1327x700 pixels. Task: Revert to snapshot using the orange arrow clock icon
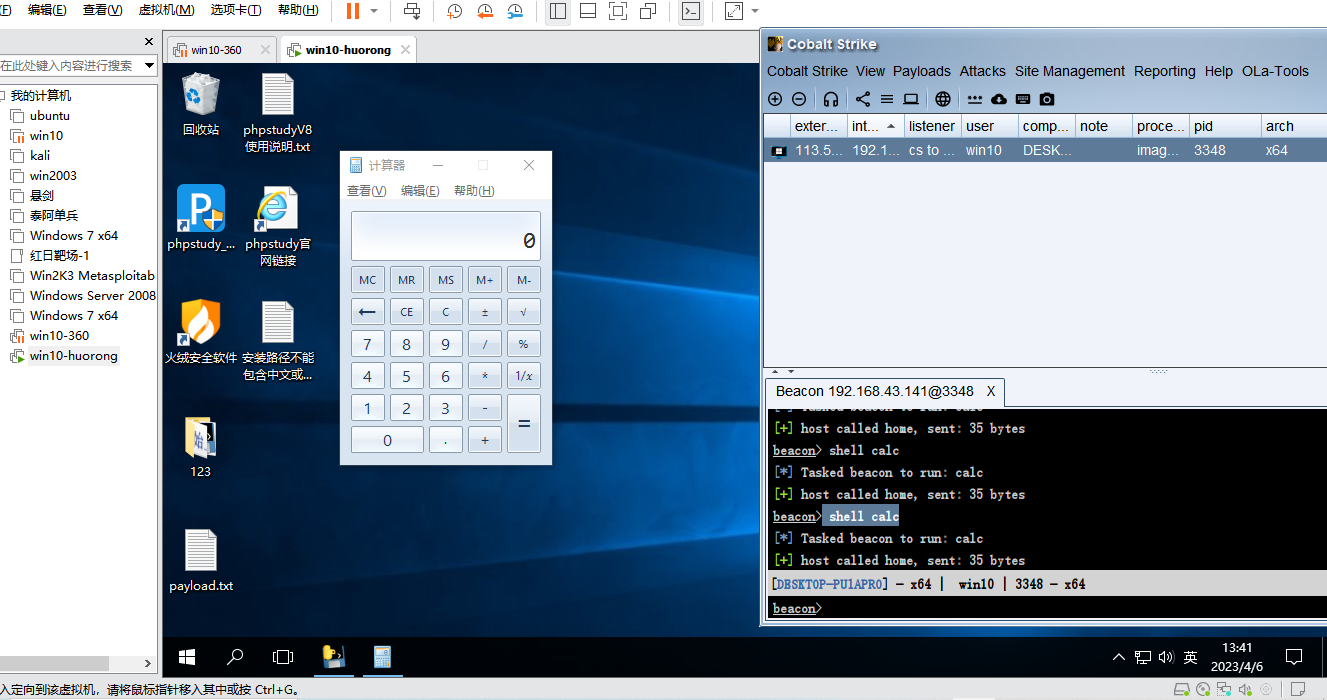click(485, 11)
